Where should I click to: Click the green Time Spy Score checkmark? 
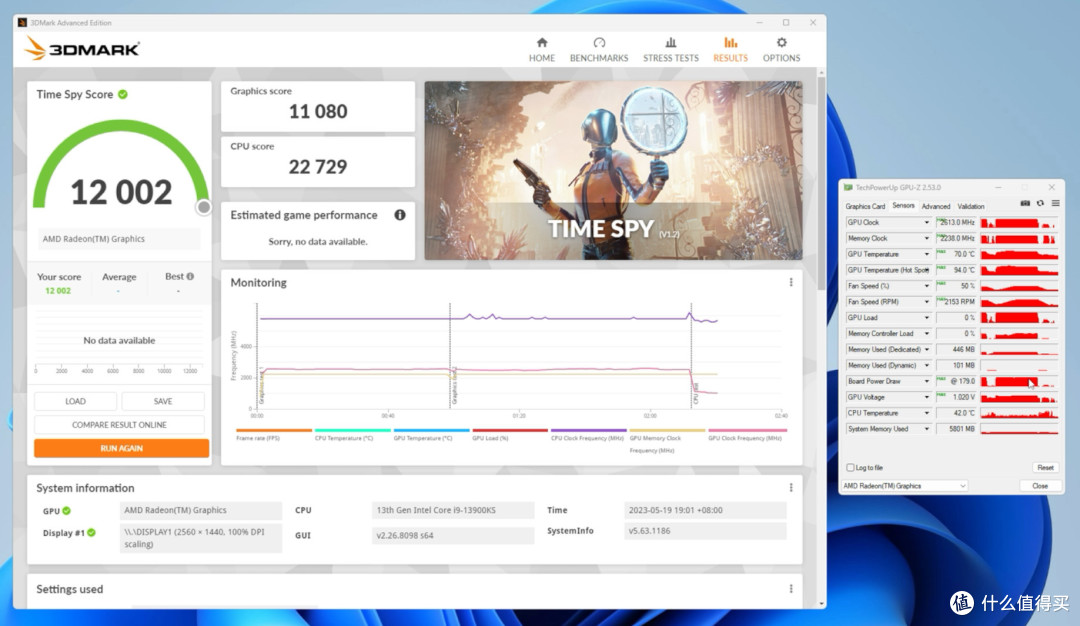click(123, 94)
